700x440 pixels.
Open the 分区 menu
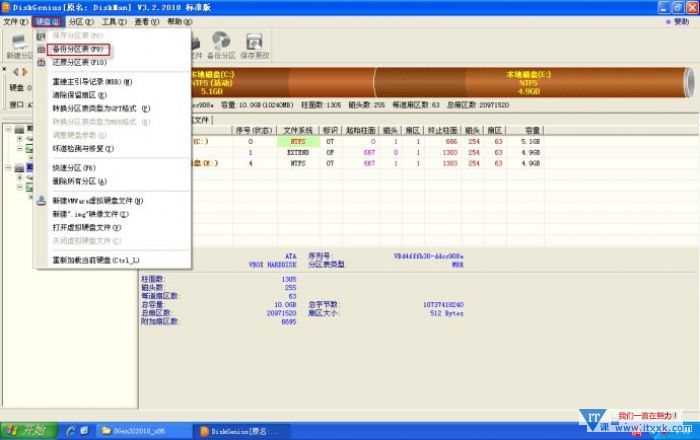coord(81,21)
